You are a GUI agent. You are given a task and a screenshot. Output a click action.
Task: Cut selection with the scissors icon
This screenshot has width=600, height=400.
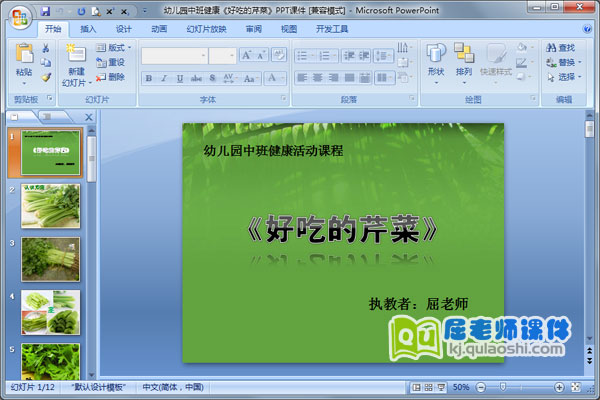[46, 47]
